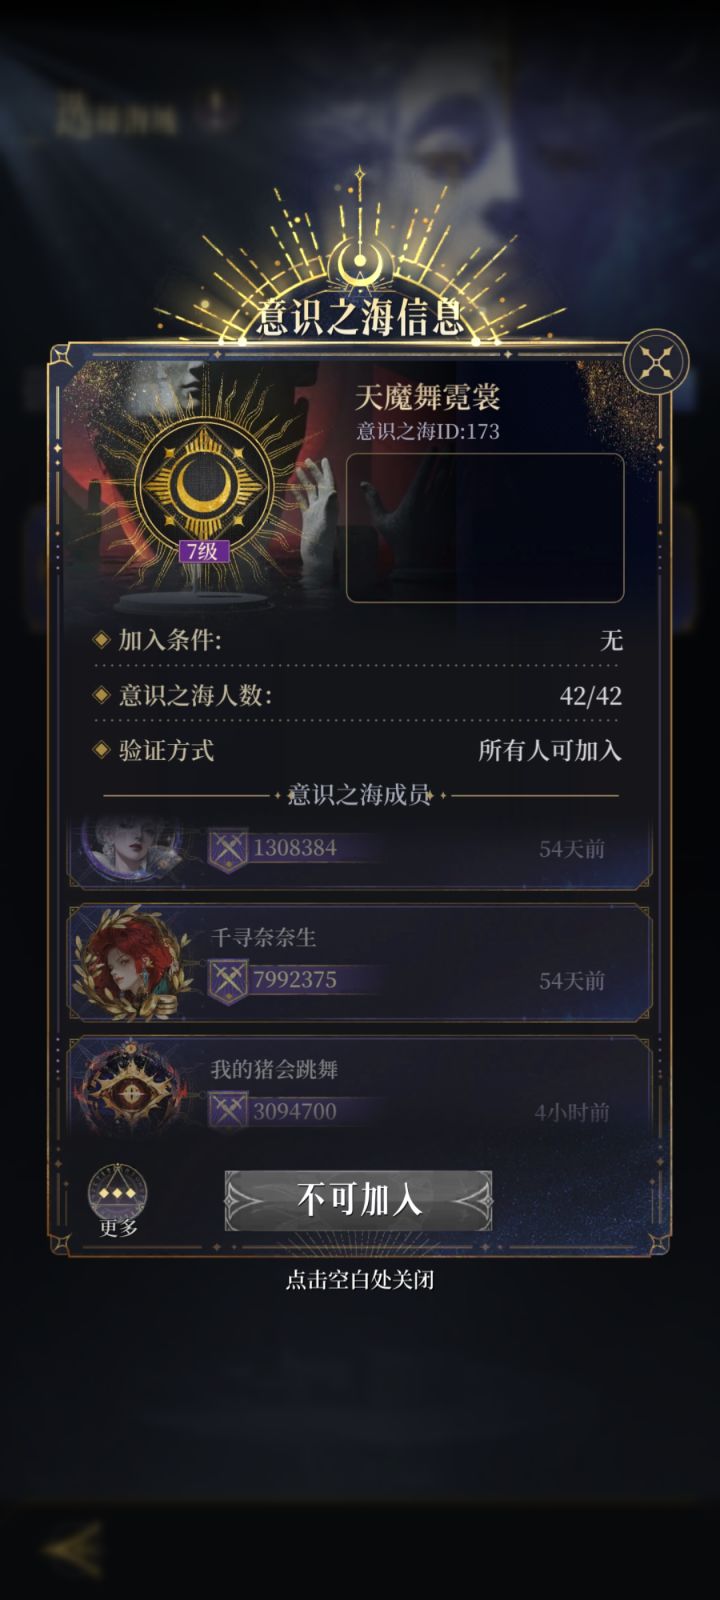Tap 点击空白处关闭 to dismiss
Image resolution: width=720 pixels, height=1600 pixels.
(360, 1280)
